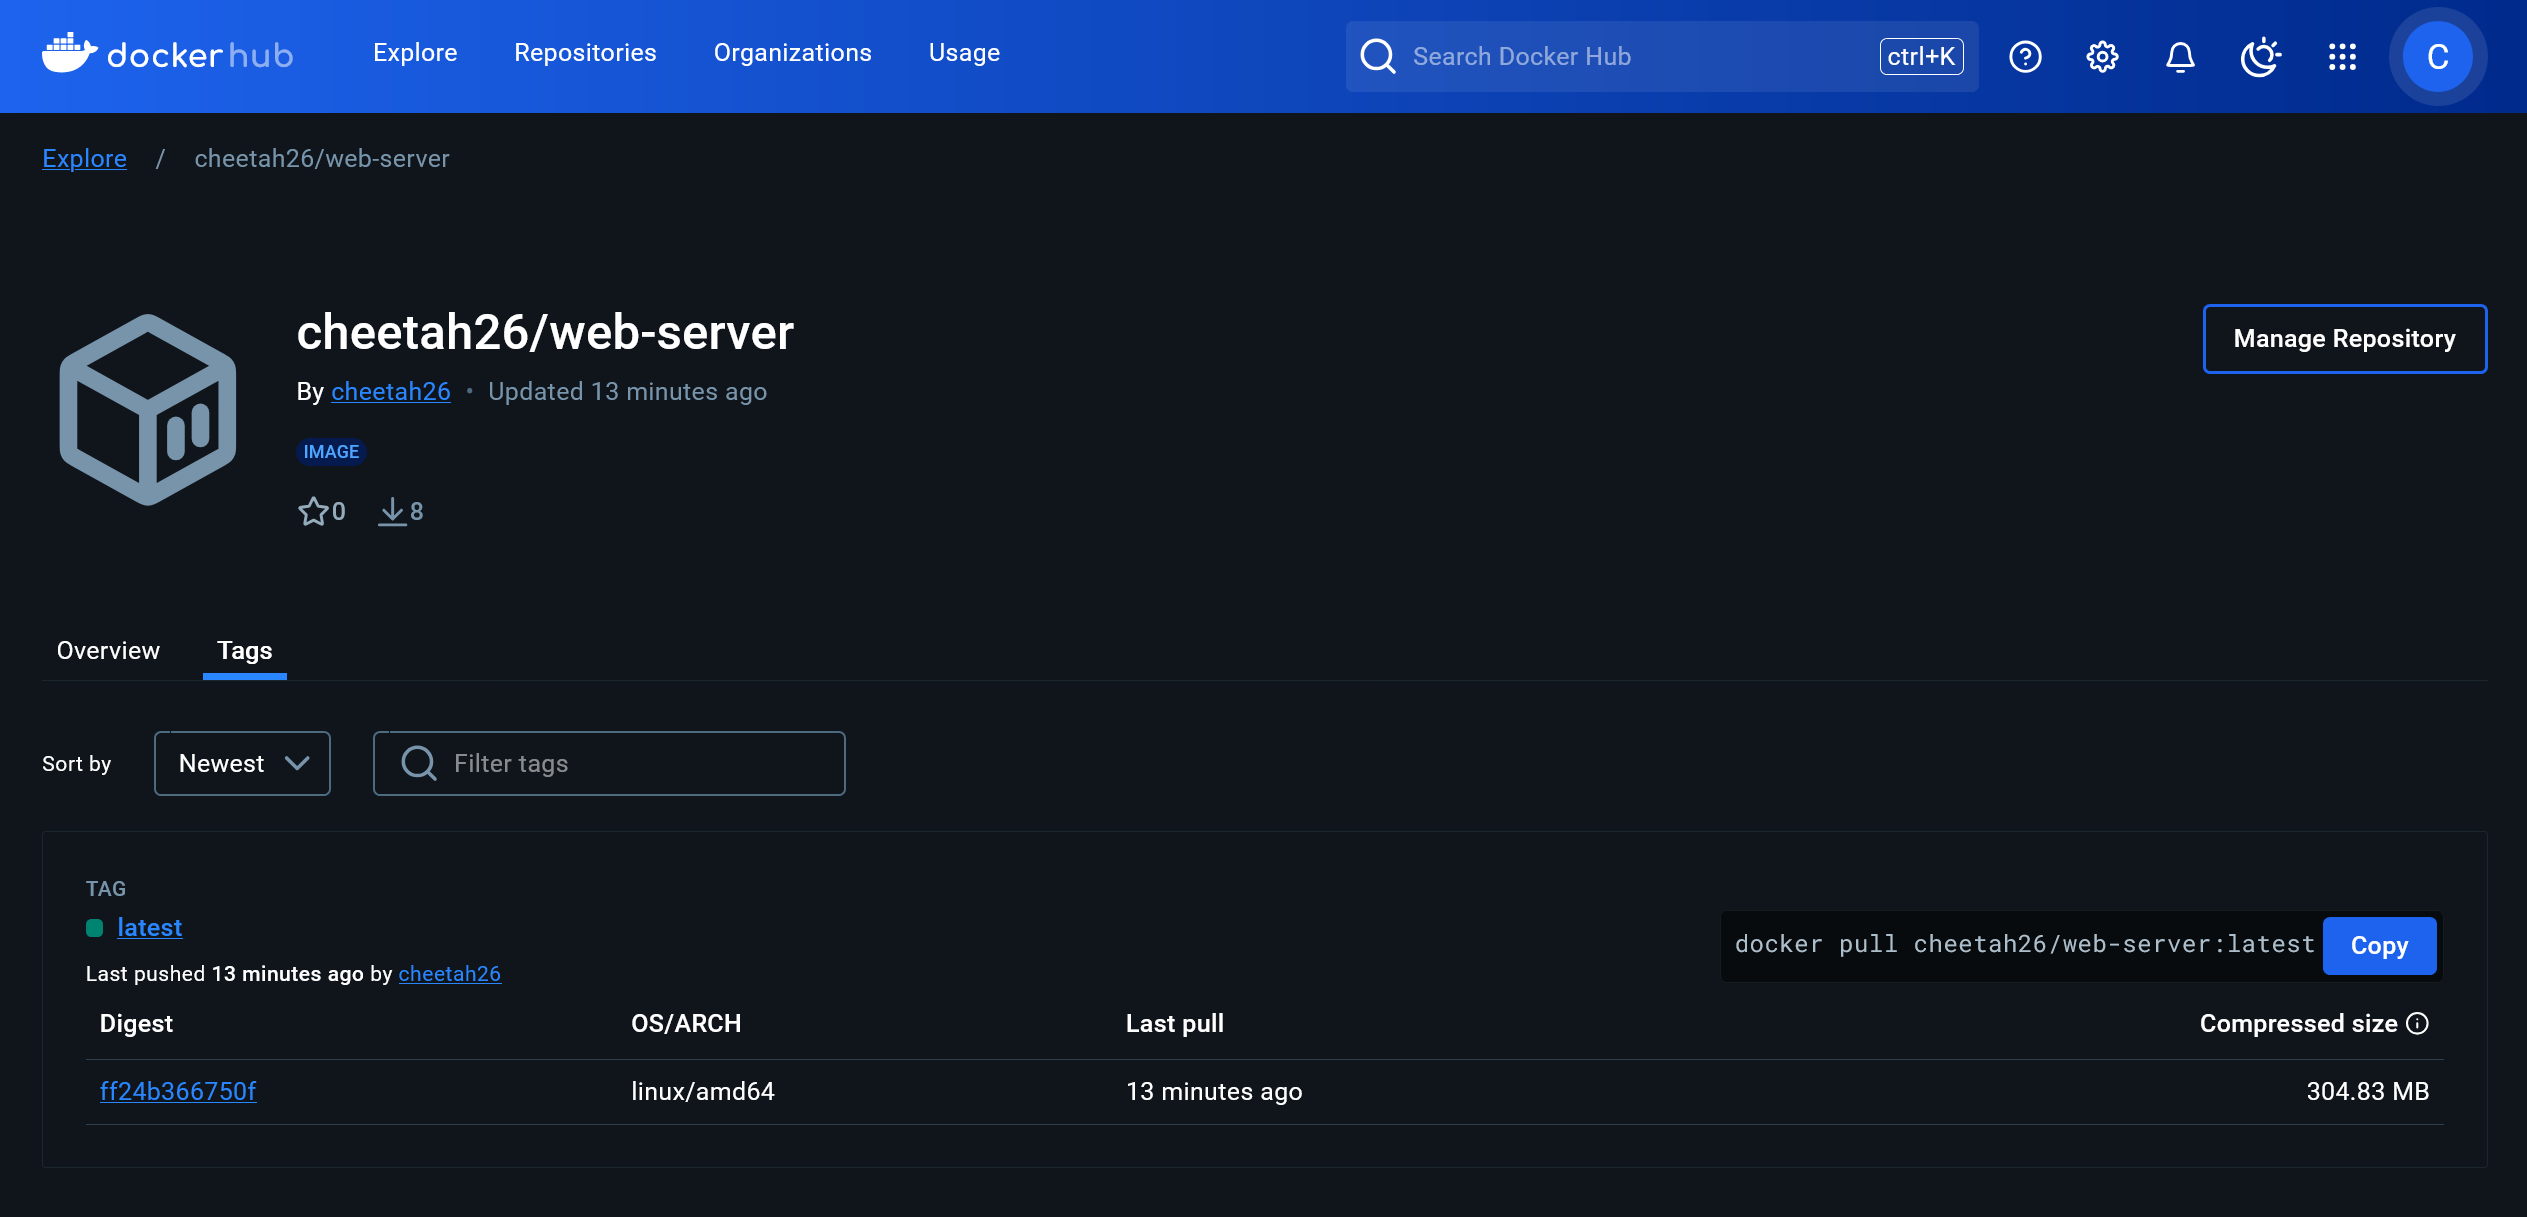Open the digest ff24b366750f link
2527x1217 pixels.
tap(178, 1091)
